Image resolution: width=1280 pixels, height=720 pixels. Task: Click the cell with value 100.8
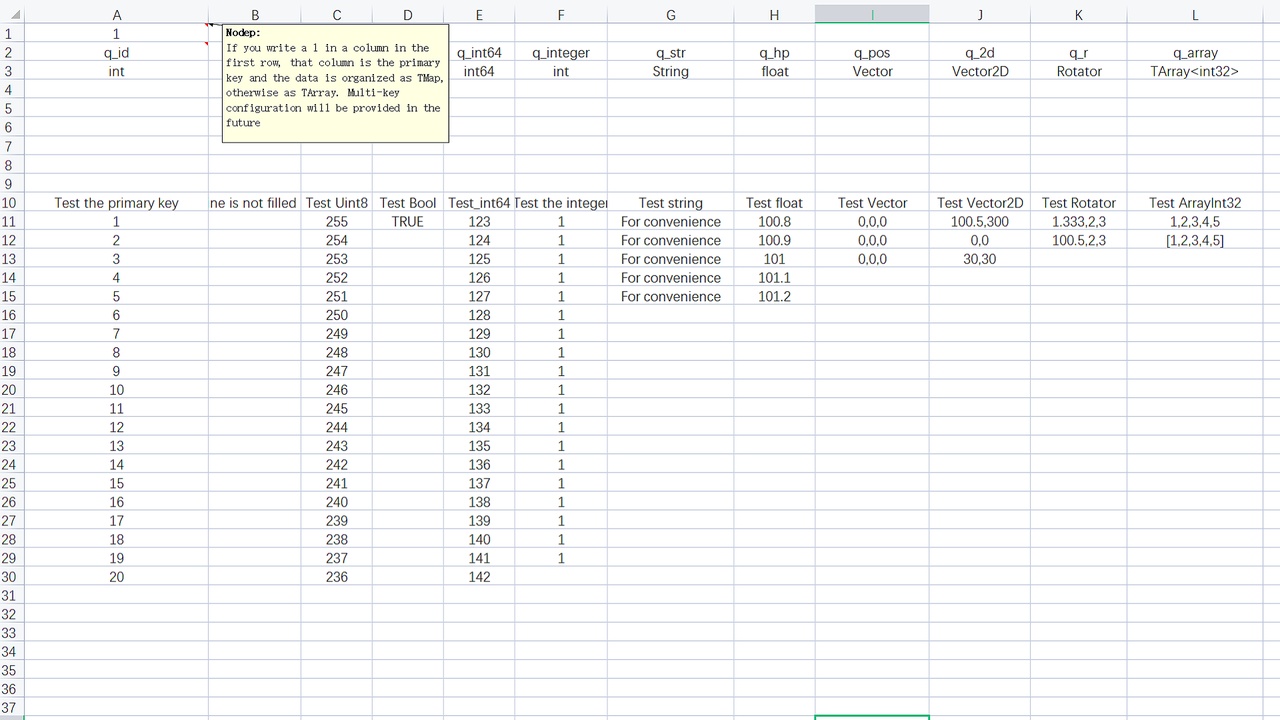tap(774, 222)
